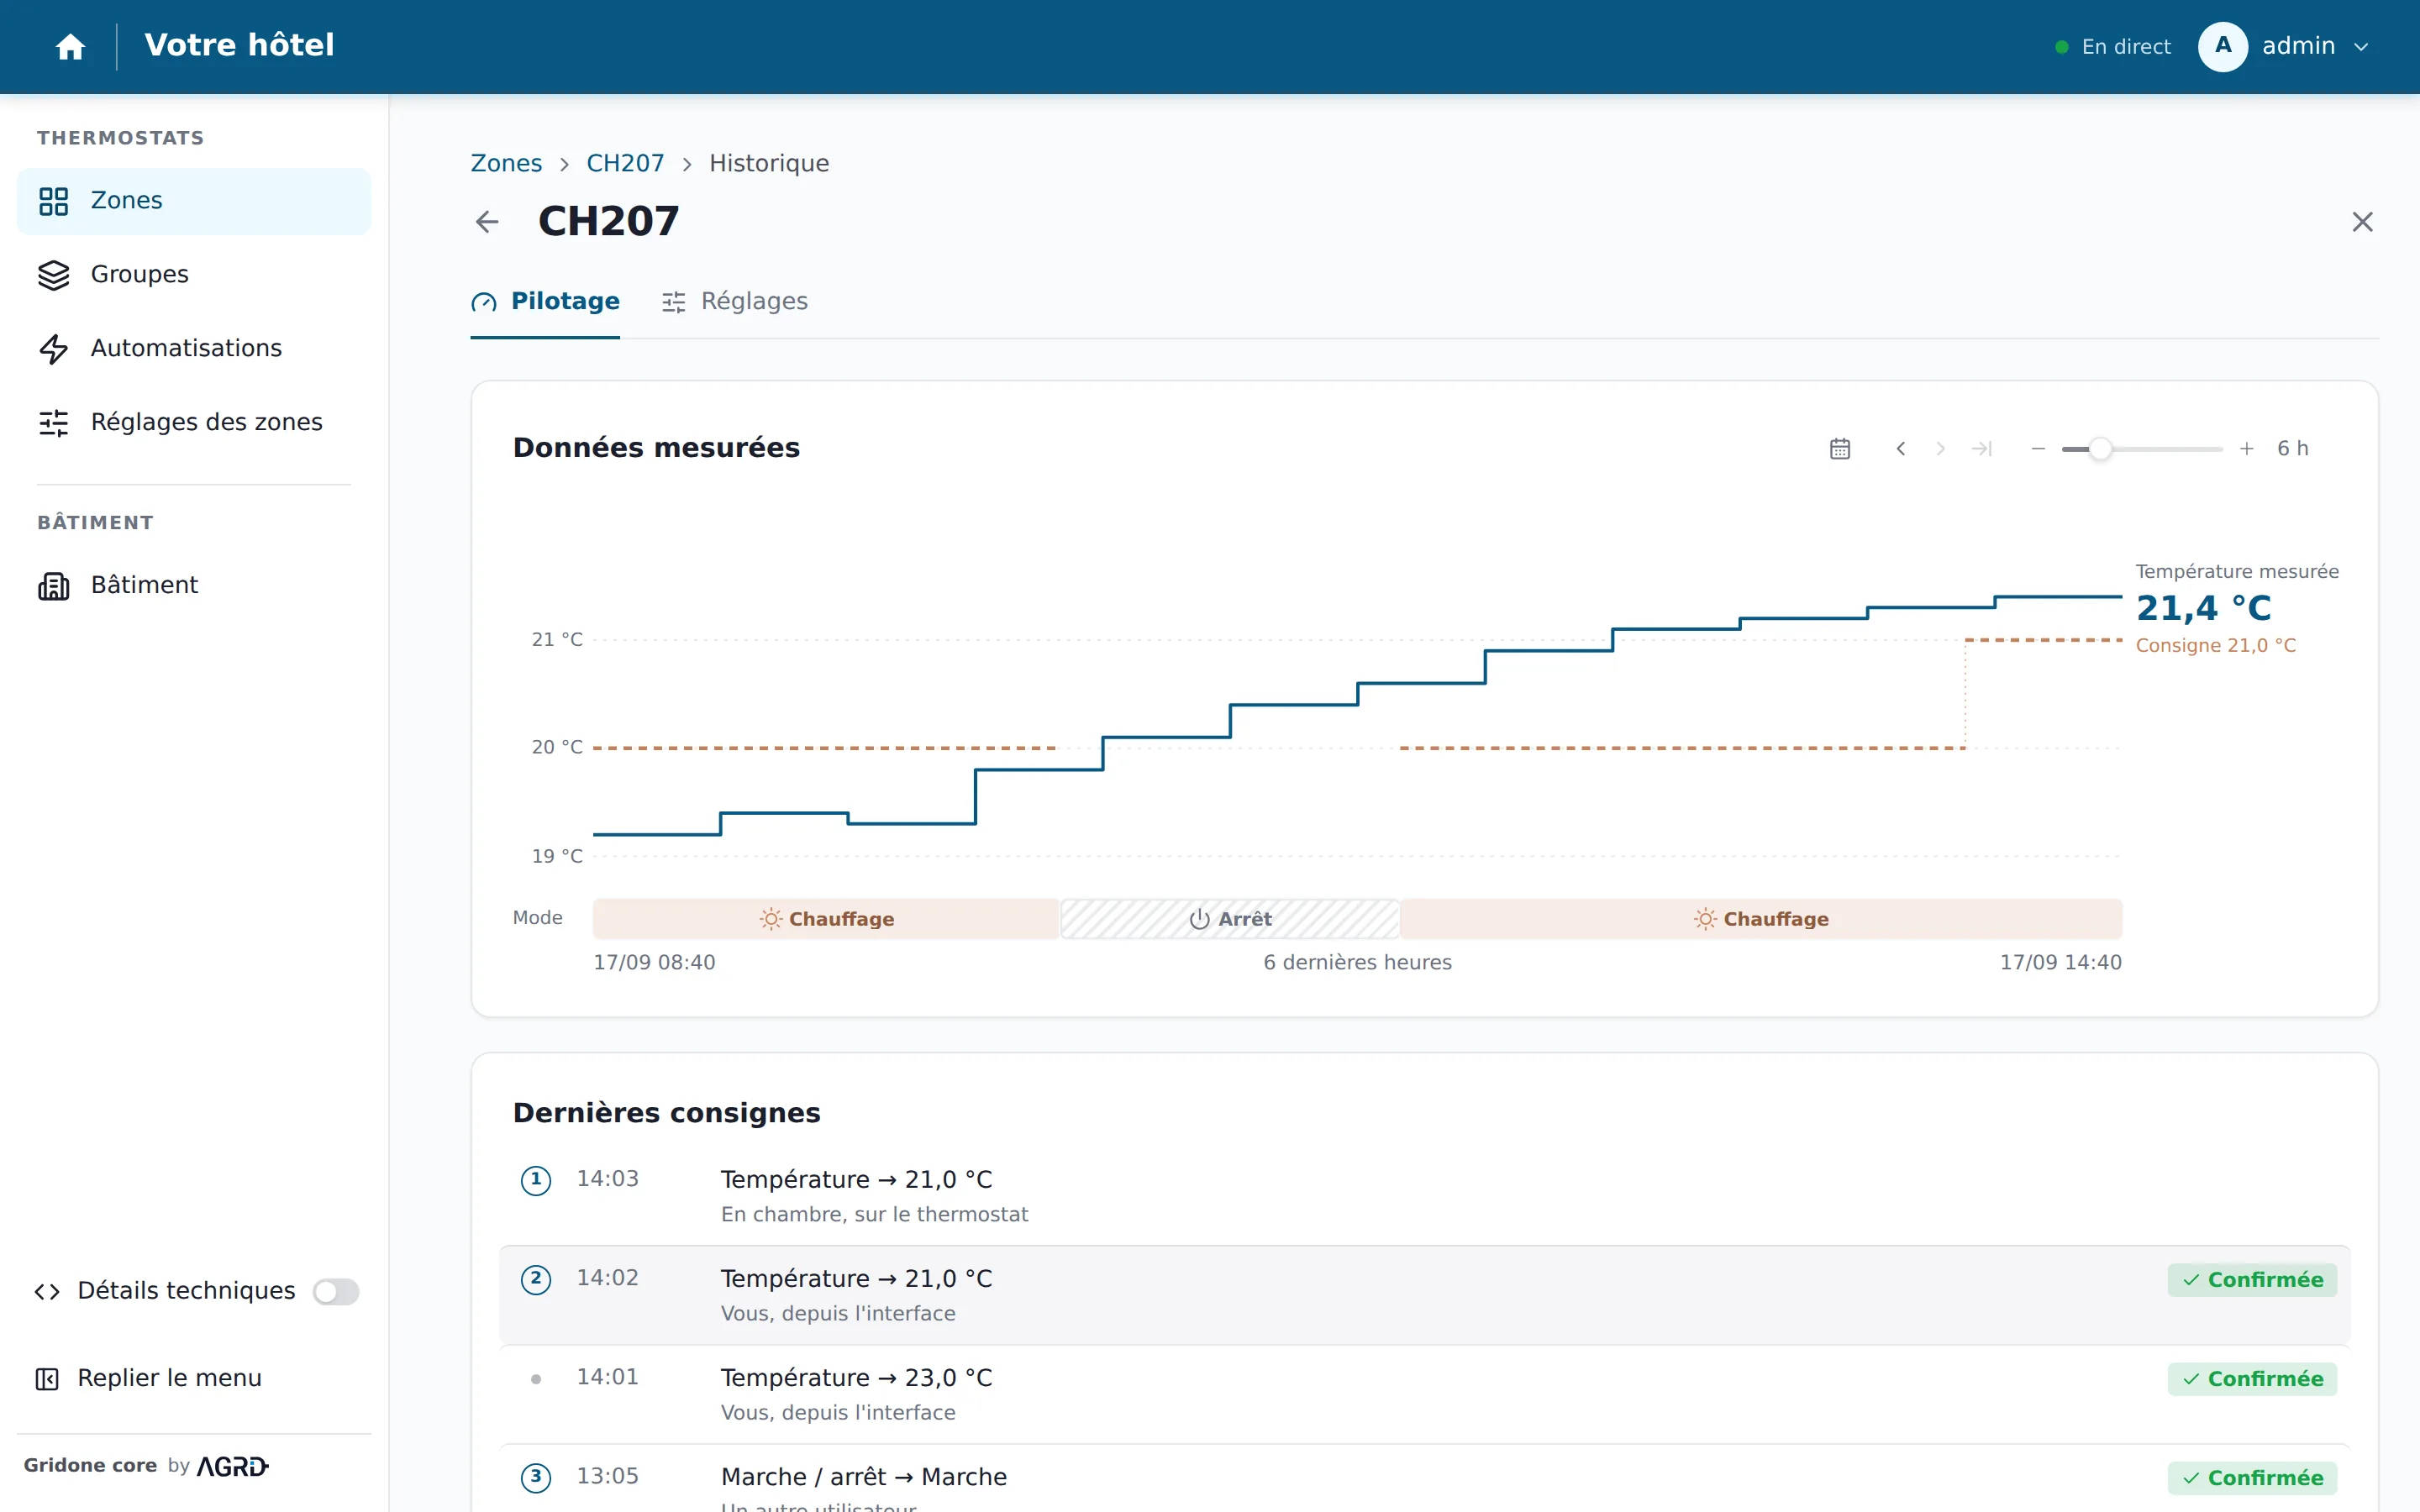This screenshot has width=2420, height=1512.
Task: Open Réglages des zones
Action: [x=194, y=423]
